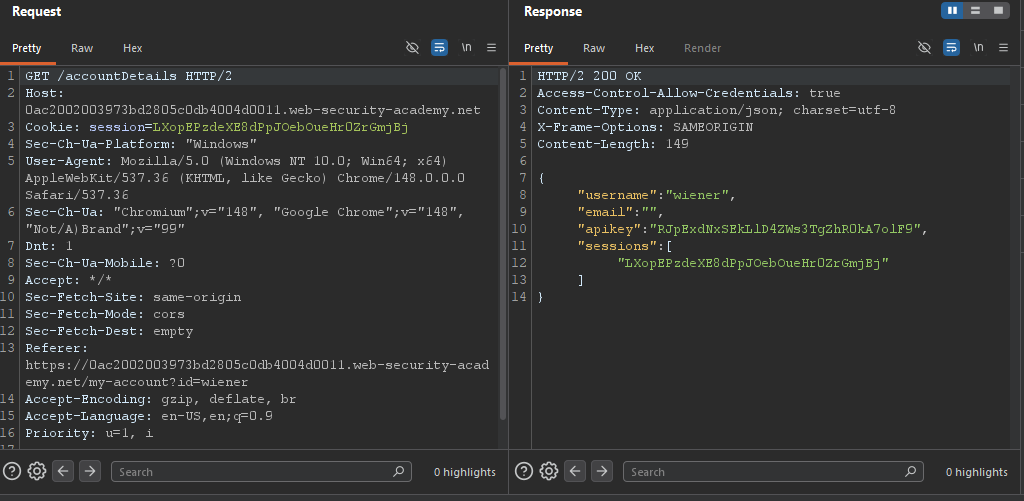
Task: Open the Response Hex tab
Action: point(645,48)
